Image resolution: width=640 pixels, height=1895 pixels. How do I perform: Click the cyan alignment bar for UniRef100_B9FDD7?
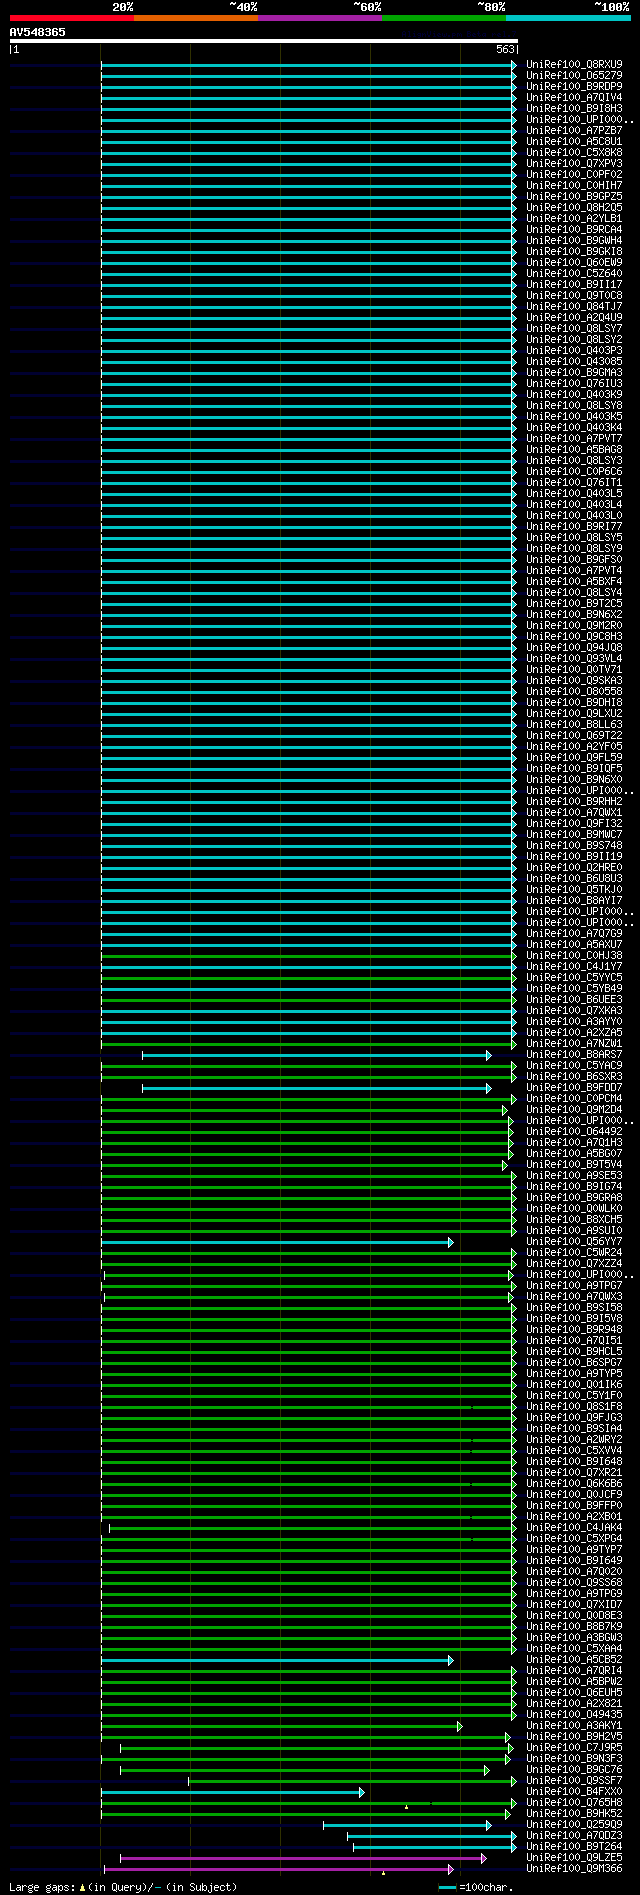317,1088
